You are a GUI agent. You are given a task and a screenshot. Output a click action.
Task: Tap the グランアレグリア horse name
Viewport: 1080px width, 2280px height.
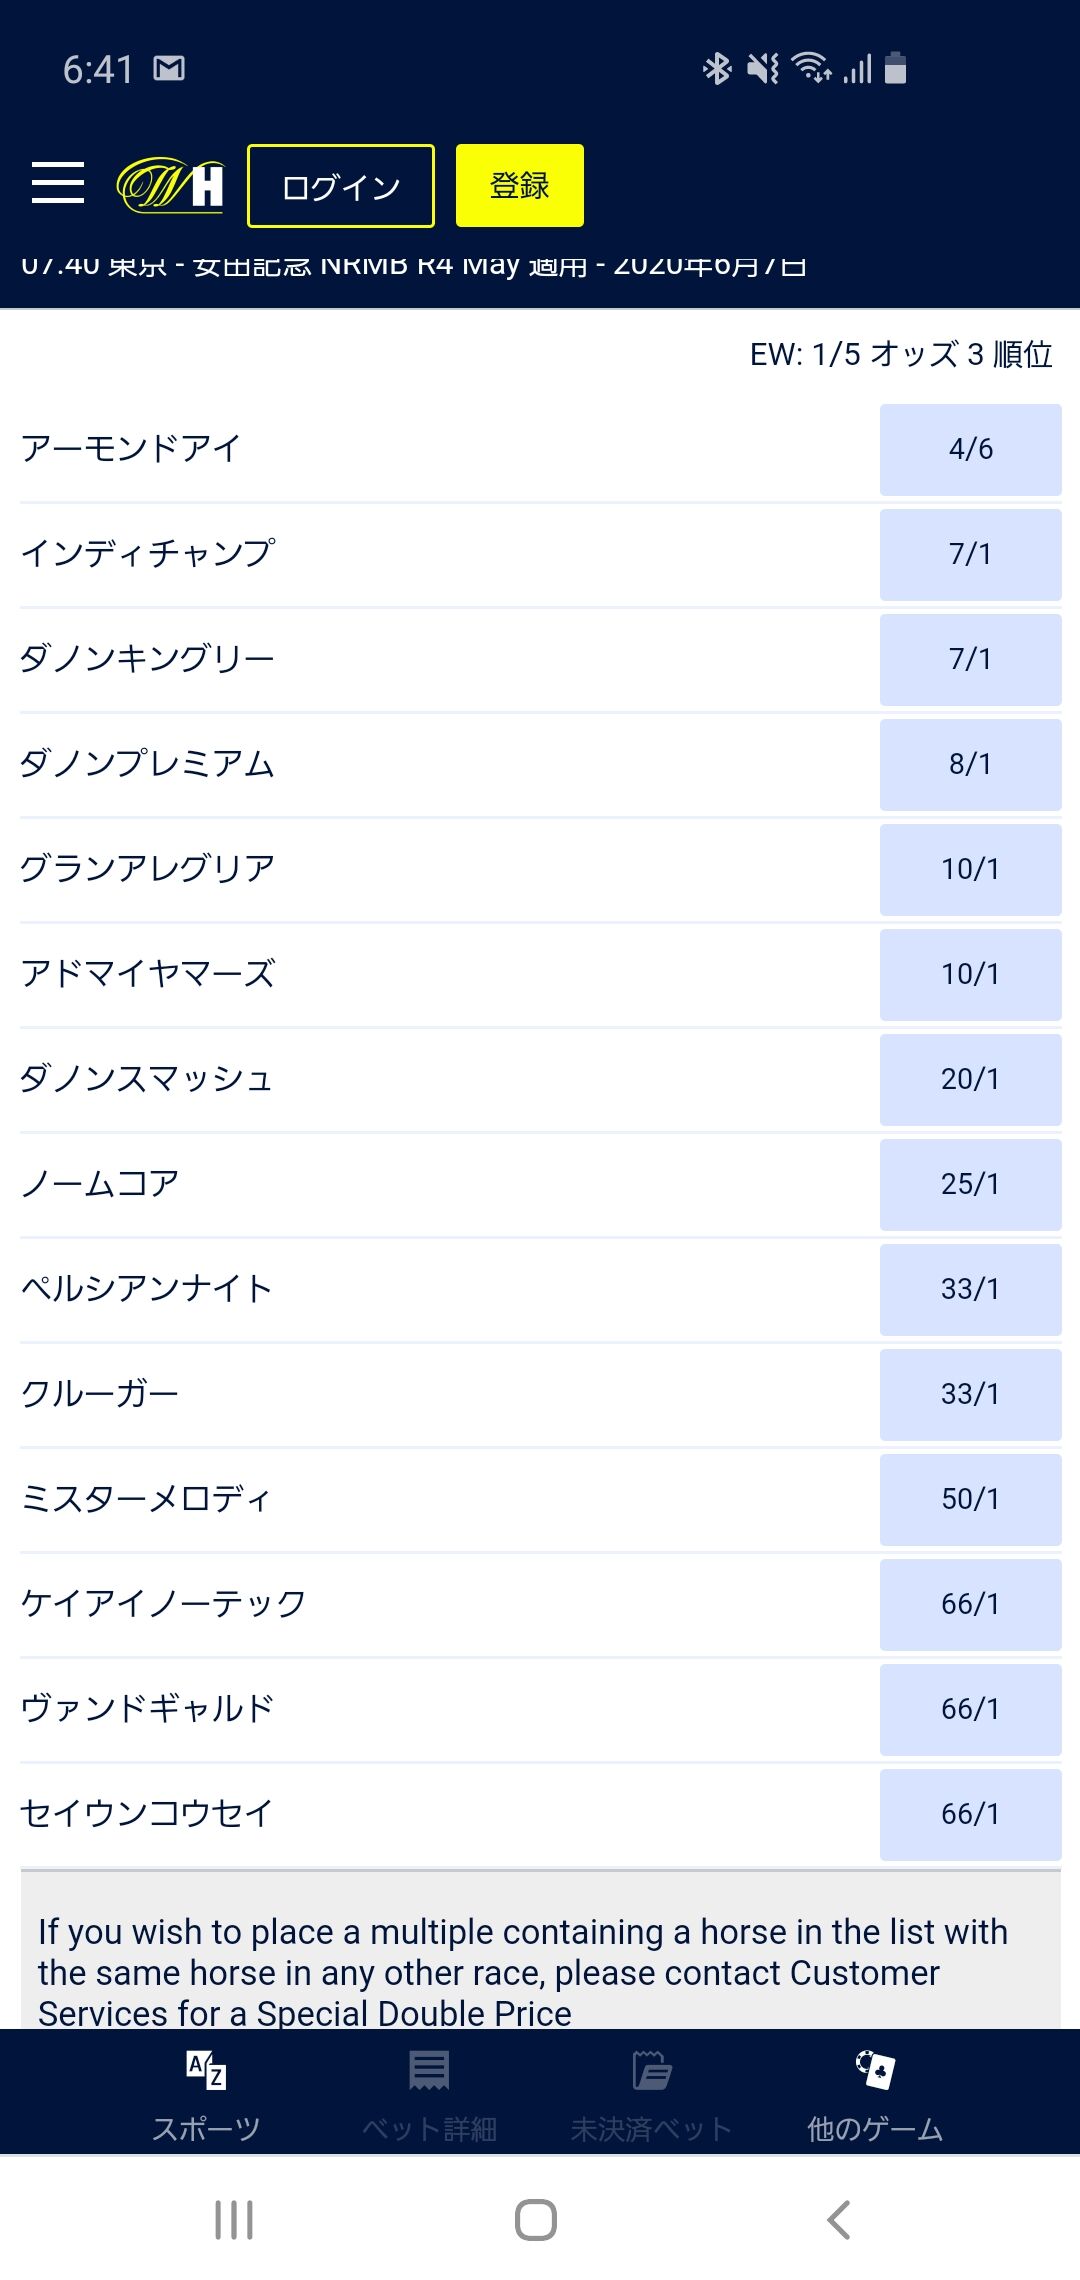[x=147, y=868]
